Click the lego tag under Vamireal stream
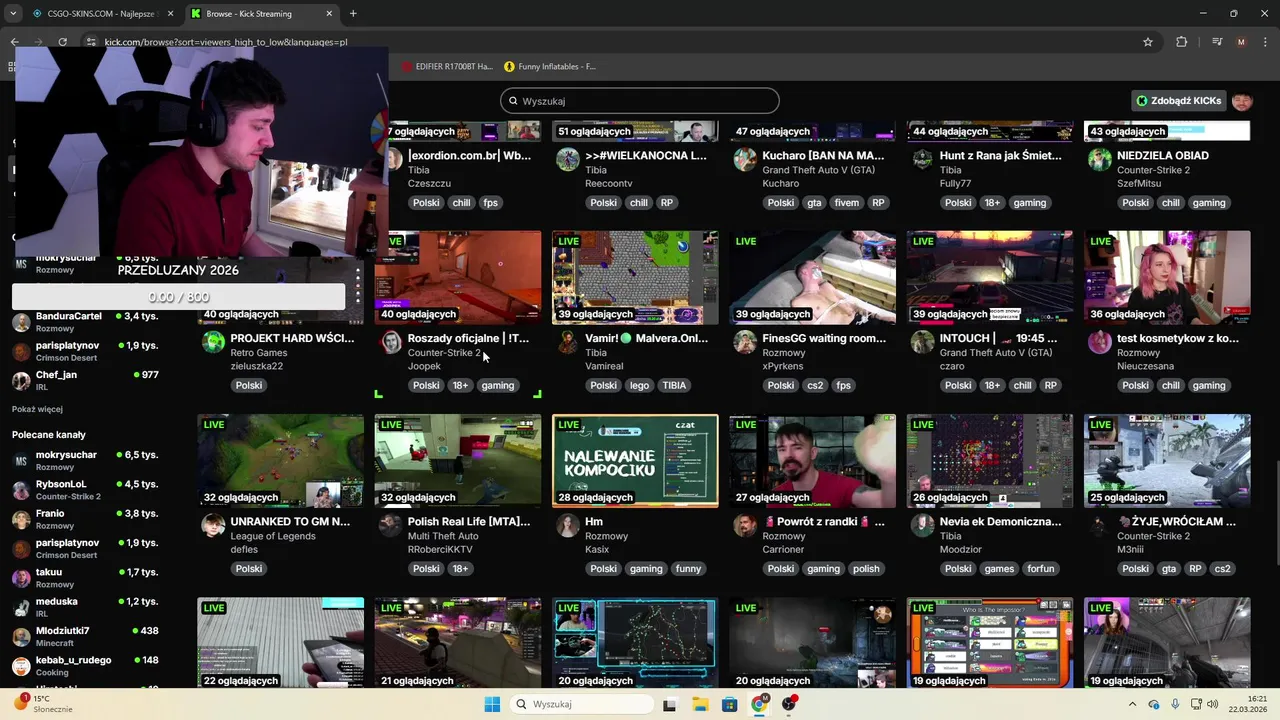The height and width of the screenshot is (720, 1280). (637, 385)
